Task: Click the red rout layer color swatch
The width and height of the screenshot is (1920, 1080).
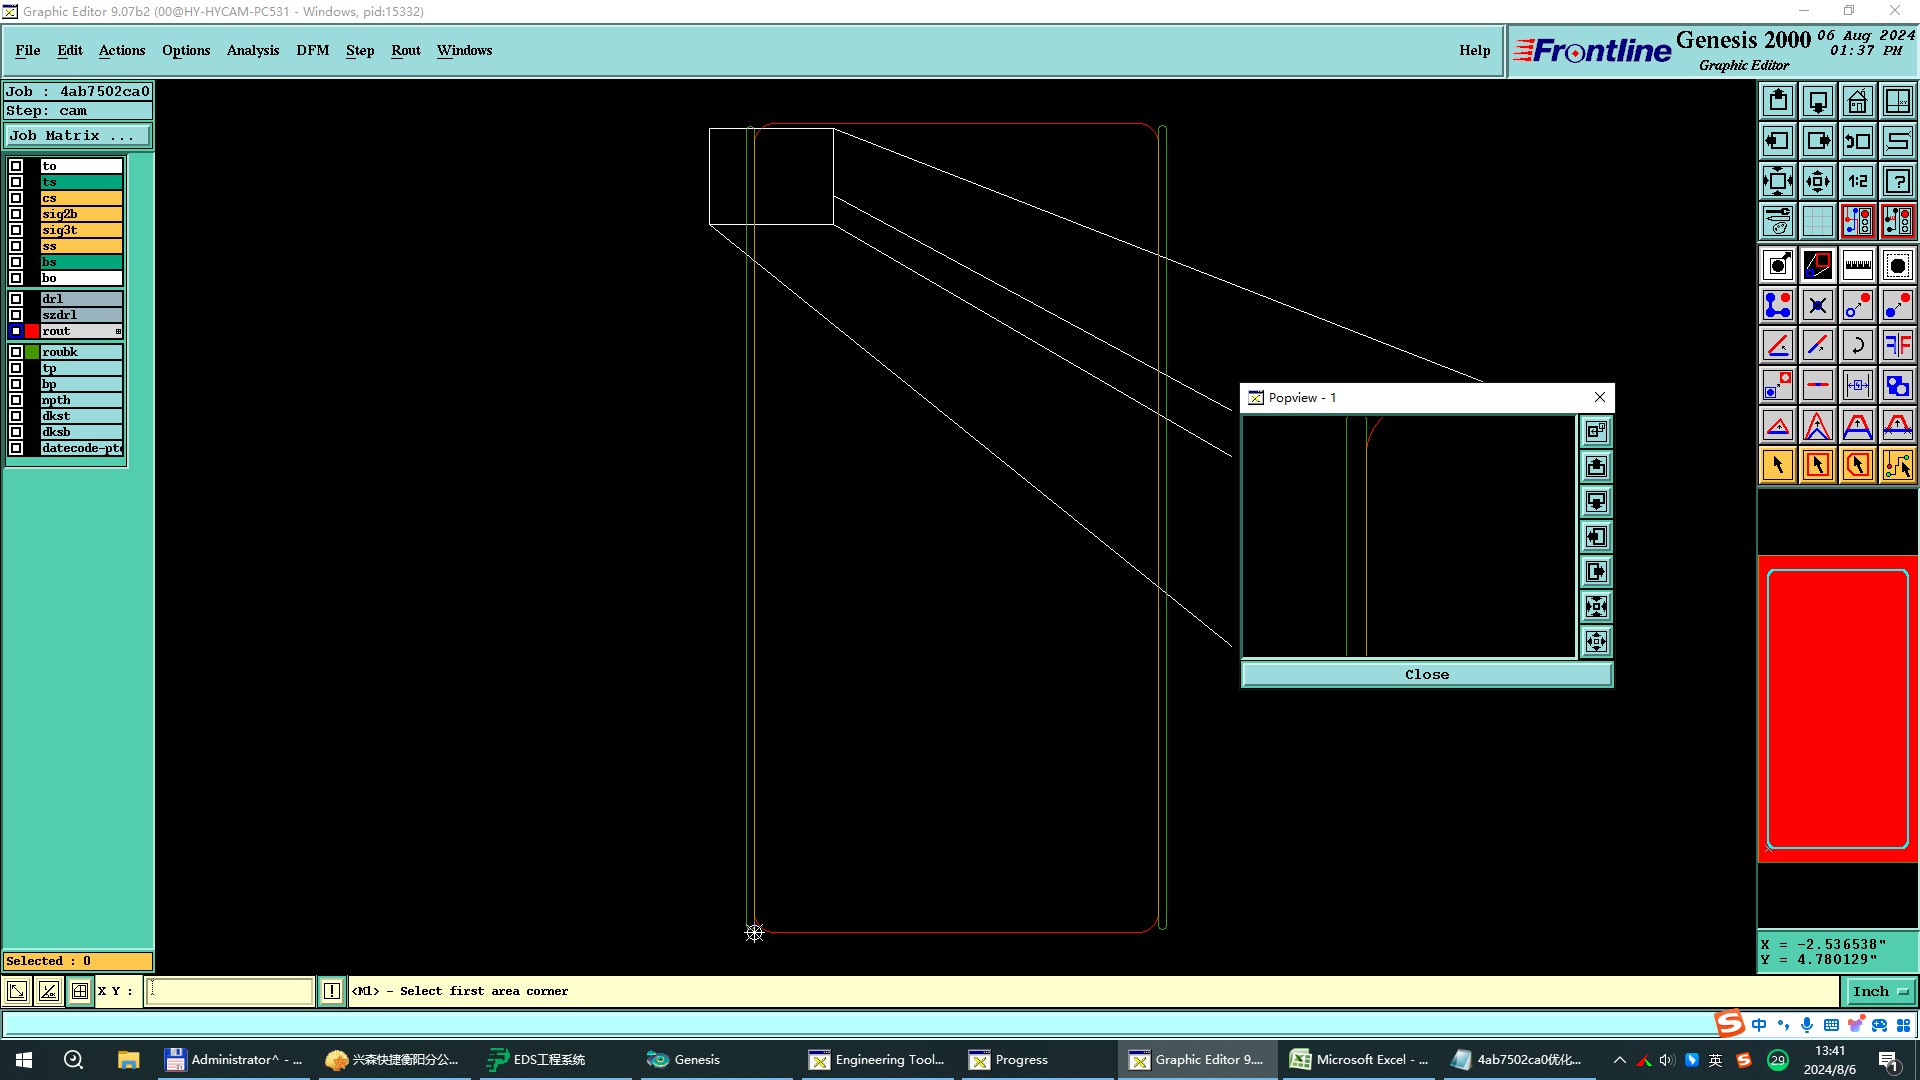Action: (32, 331)
